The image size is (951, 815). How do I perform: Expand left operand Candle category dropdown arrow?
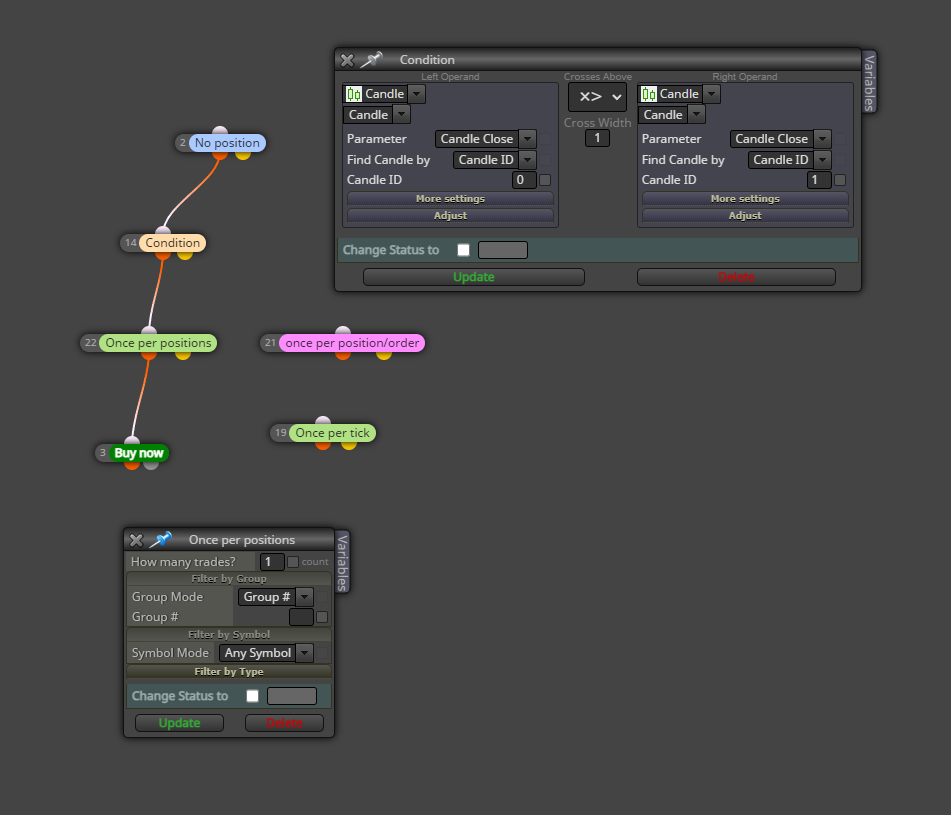point(416,94)
